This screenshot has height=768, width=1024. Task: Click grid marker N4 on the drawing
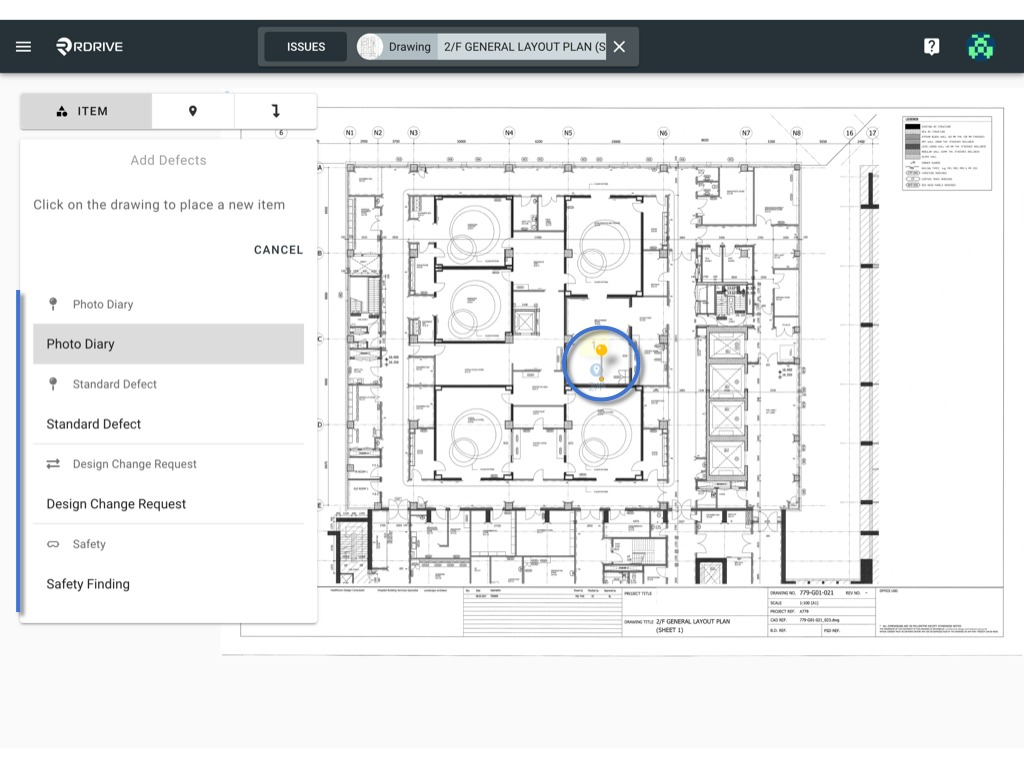click(x=509, y=133)
